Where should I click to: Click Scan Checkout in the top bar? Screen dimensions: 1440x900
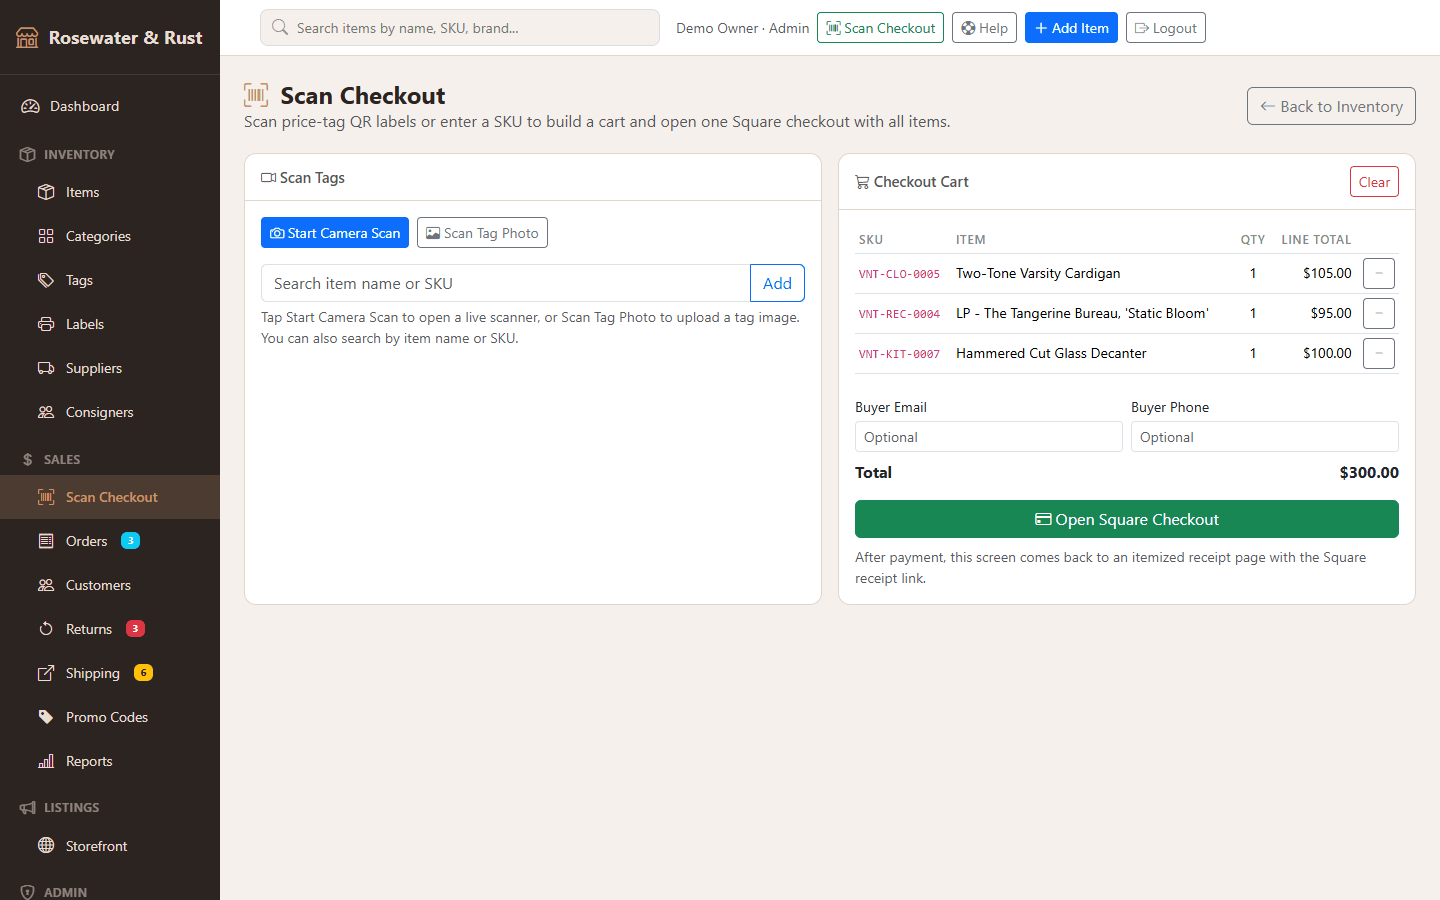click(880, 28)
